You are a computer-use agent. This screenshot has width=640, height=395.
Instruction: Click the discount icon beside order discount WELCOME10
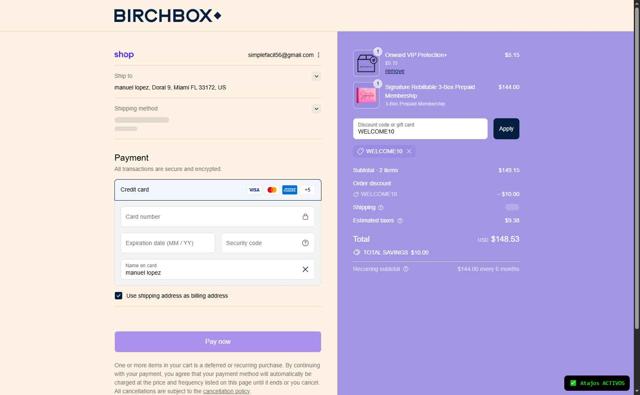[356, 194]
